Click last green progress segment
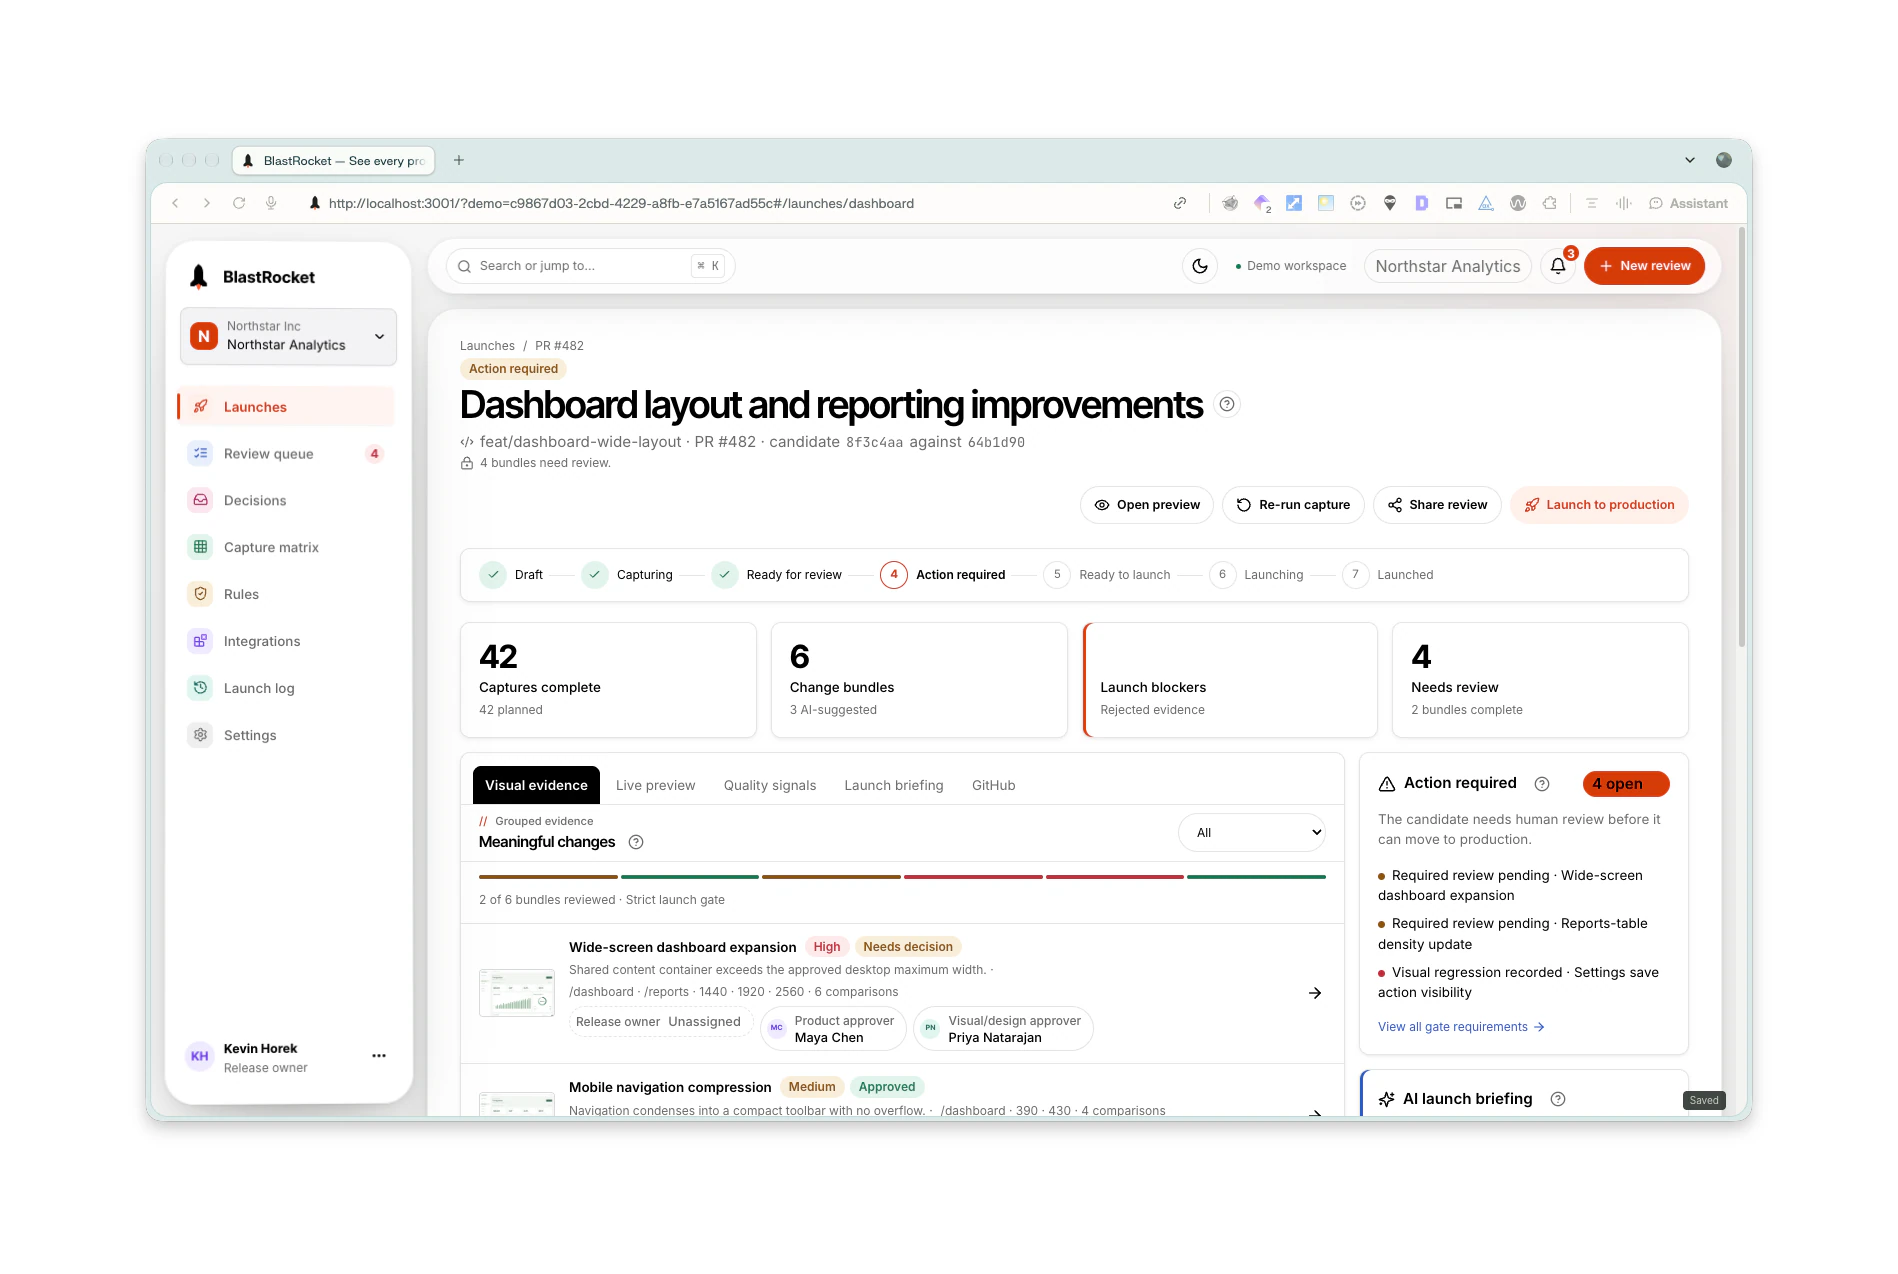Image resolution: width=1898 pixels, height=1274 pixels. [1256, 877]
